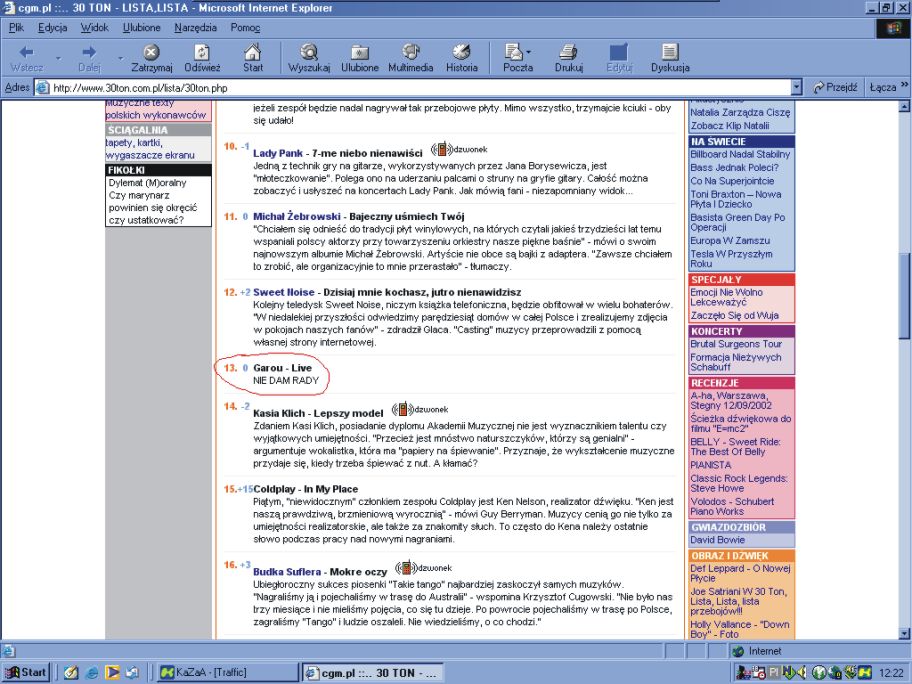Open the Pomoc menu

pos(245,27)
